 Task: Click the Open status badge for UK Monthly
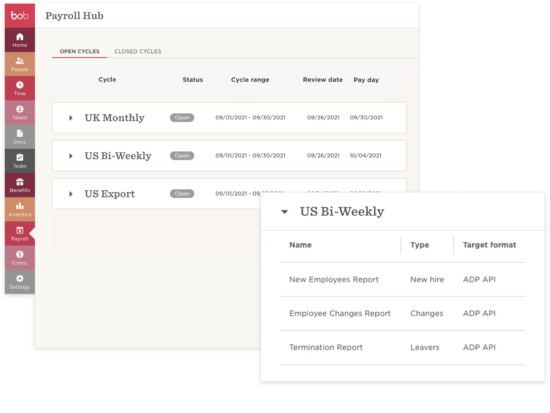click(182, 118)
